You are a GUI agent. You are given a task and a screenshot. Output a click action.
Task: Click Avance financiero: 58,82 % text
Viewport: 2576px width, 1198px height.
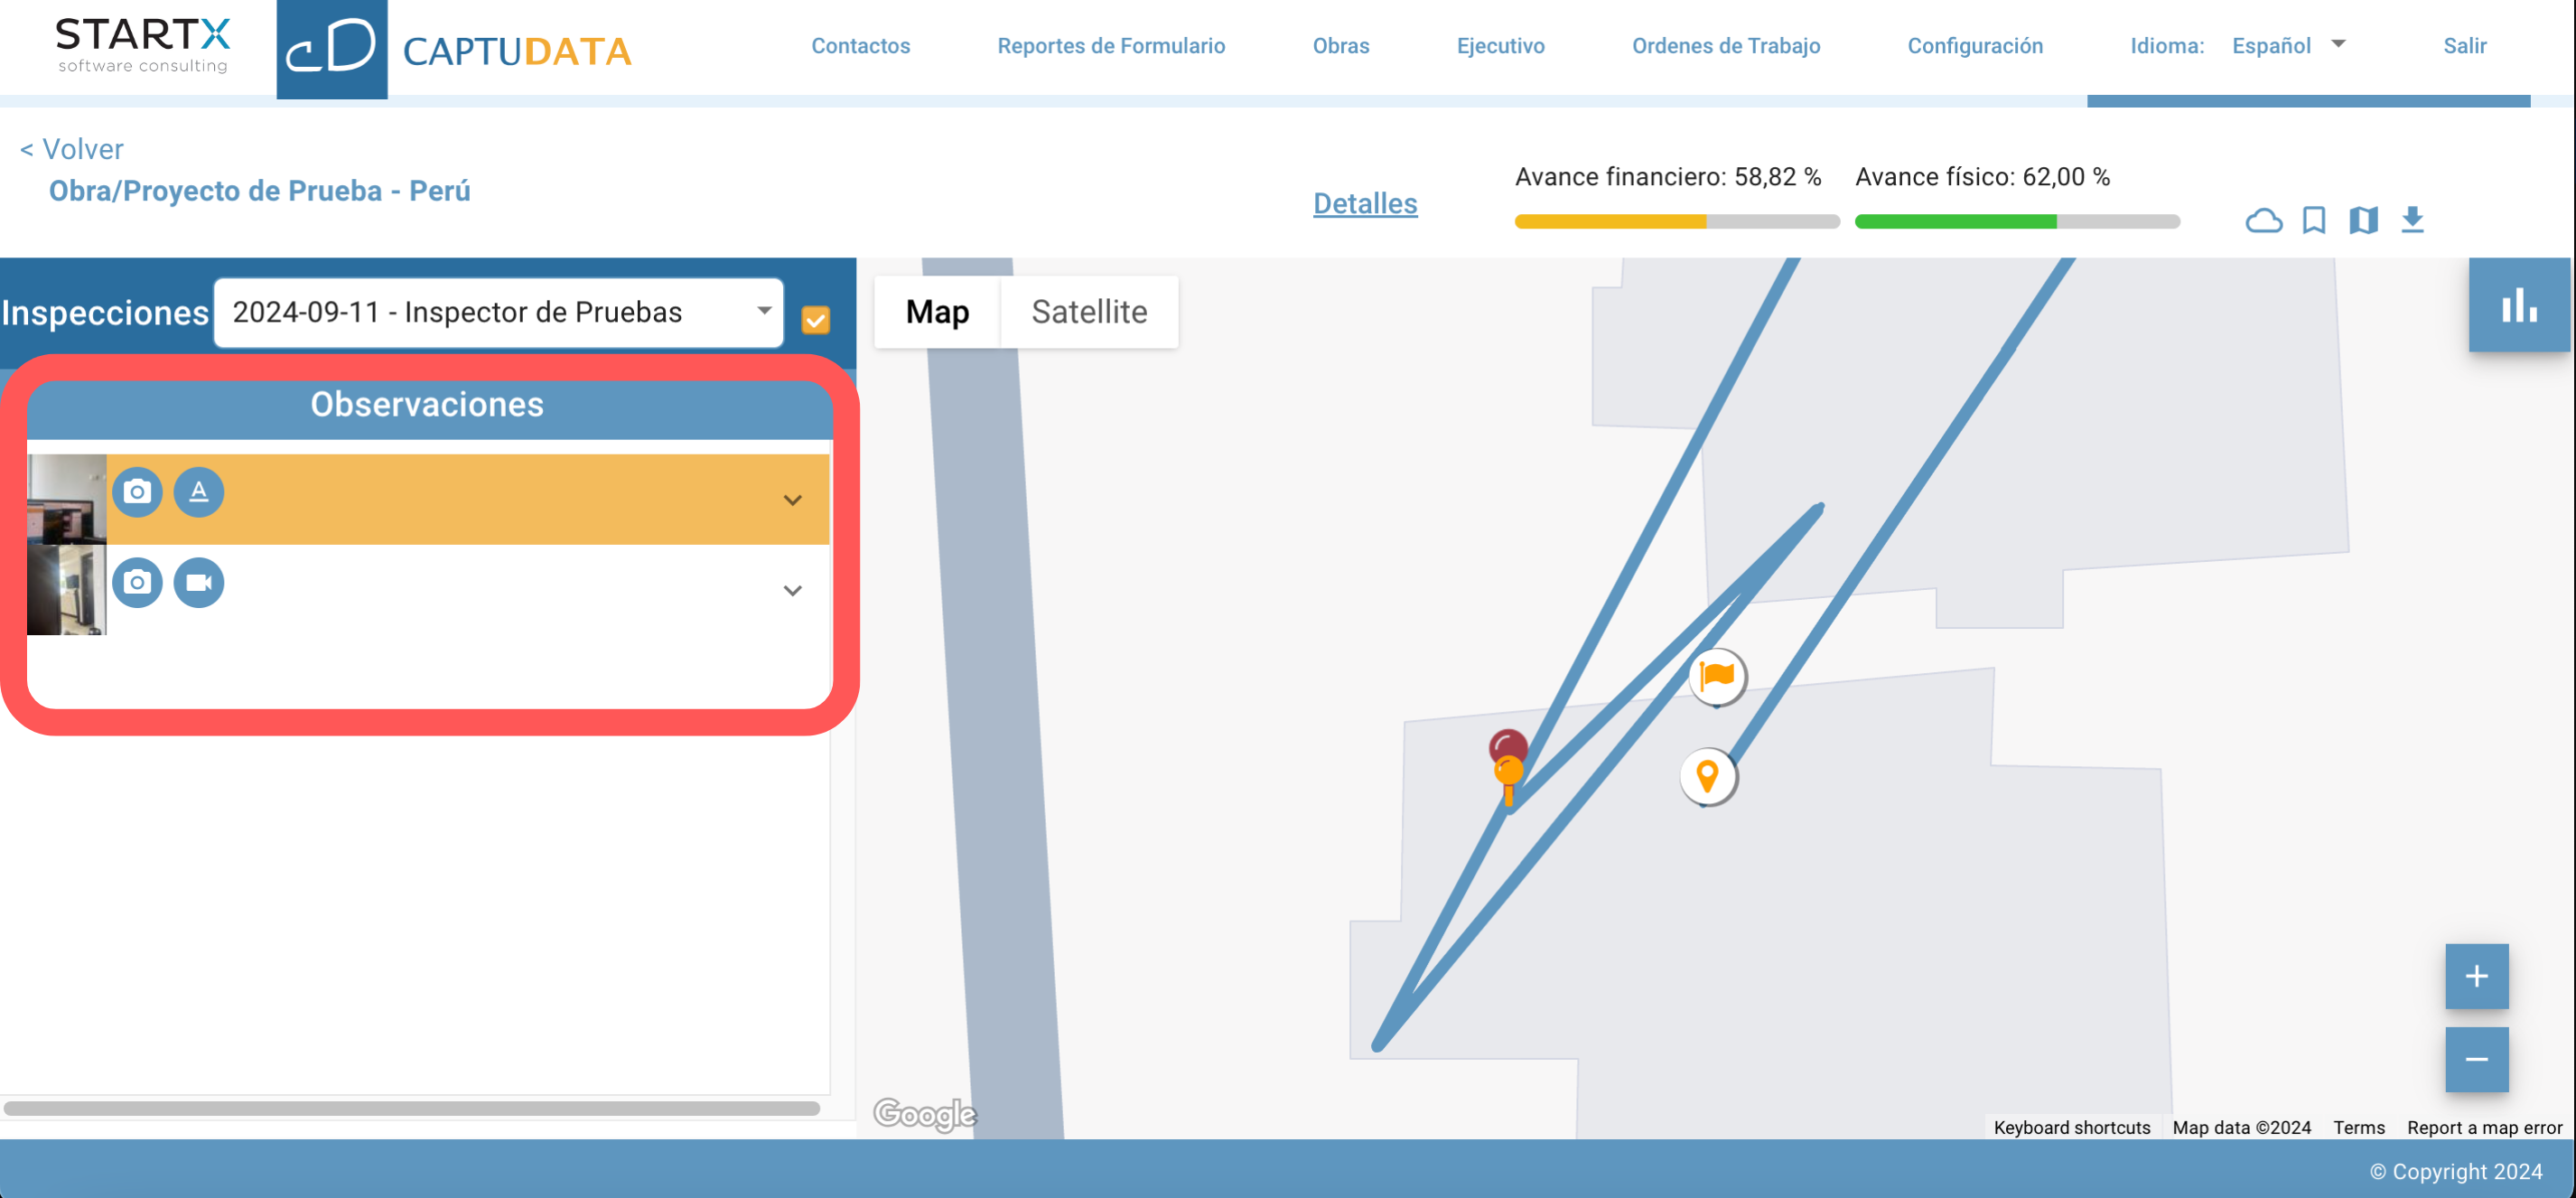(1668, 177)
